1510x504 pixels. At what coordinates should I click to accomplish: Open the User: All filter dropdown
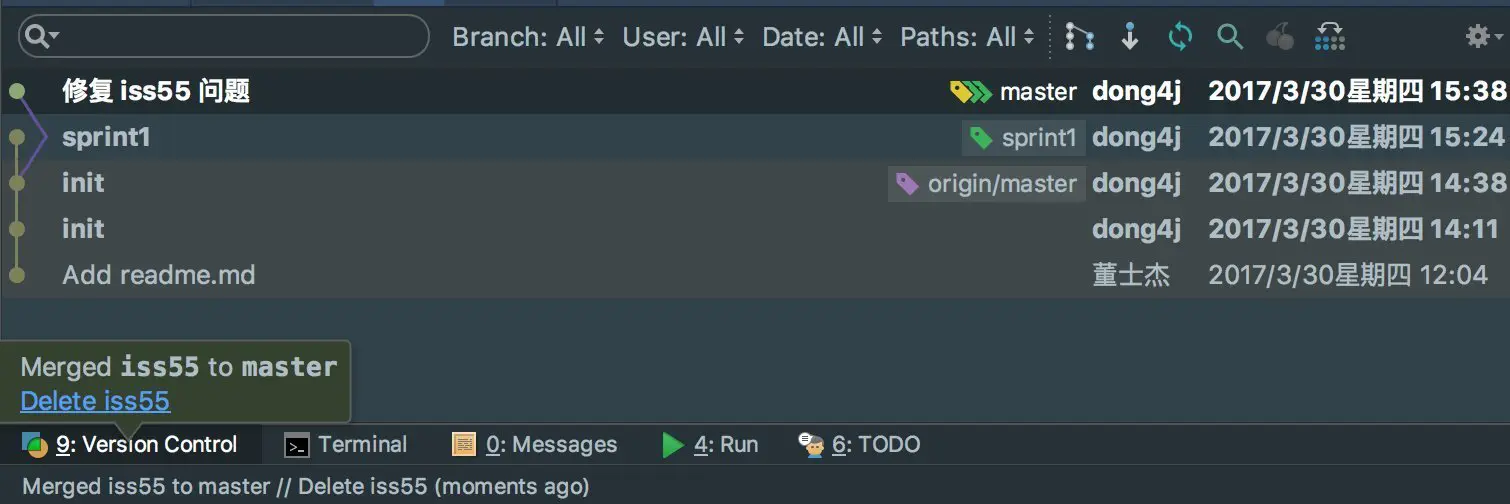point(683,37)
